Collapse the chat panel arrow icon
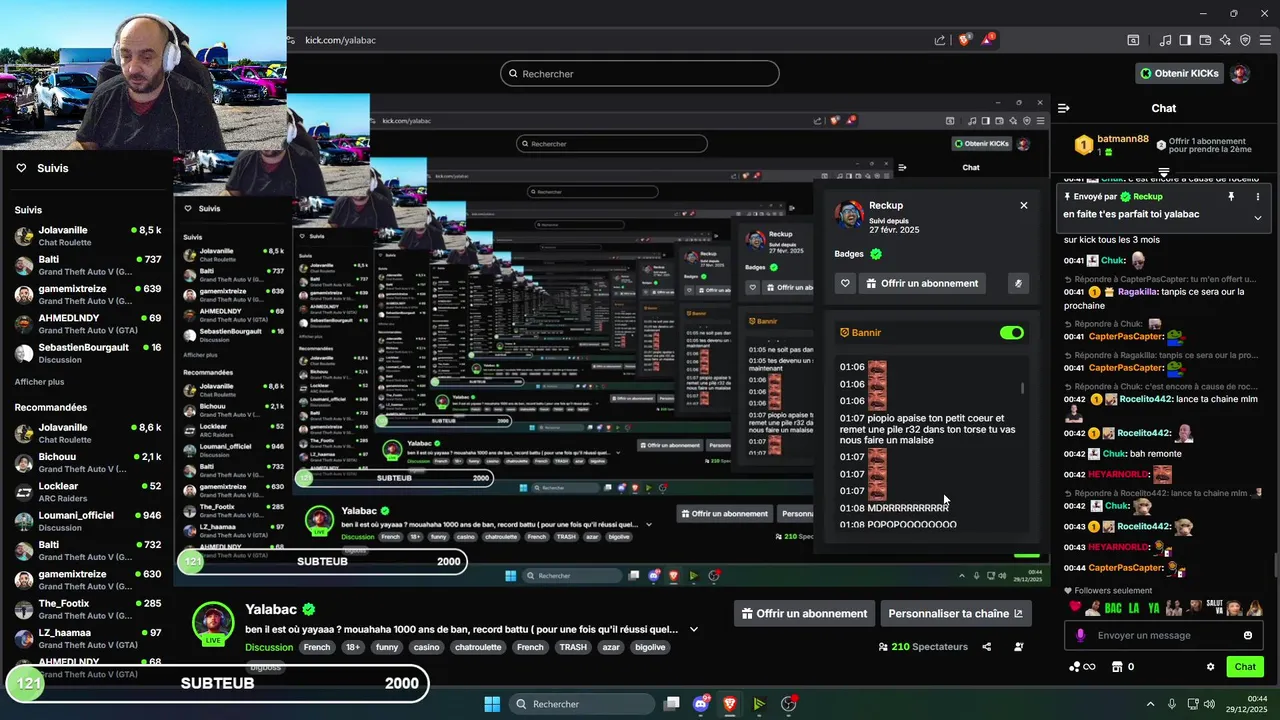 pos(1064,108)
